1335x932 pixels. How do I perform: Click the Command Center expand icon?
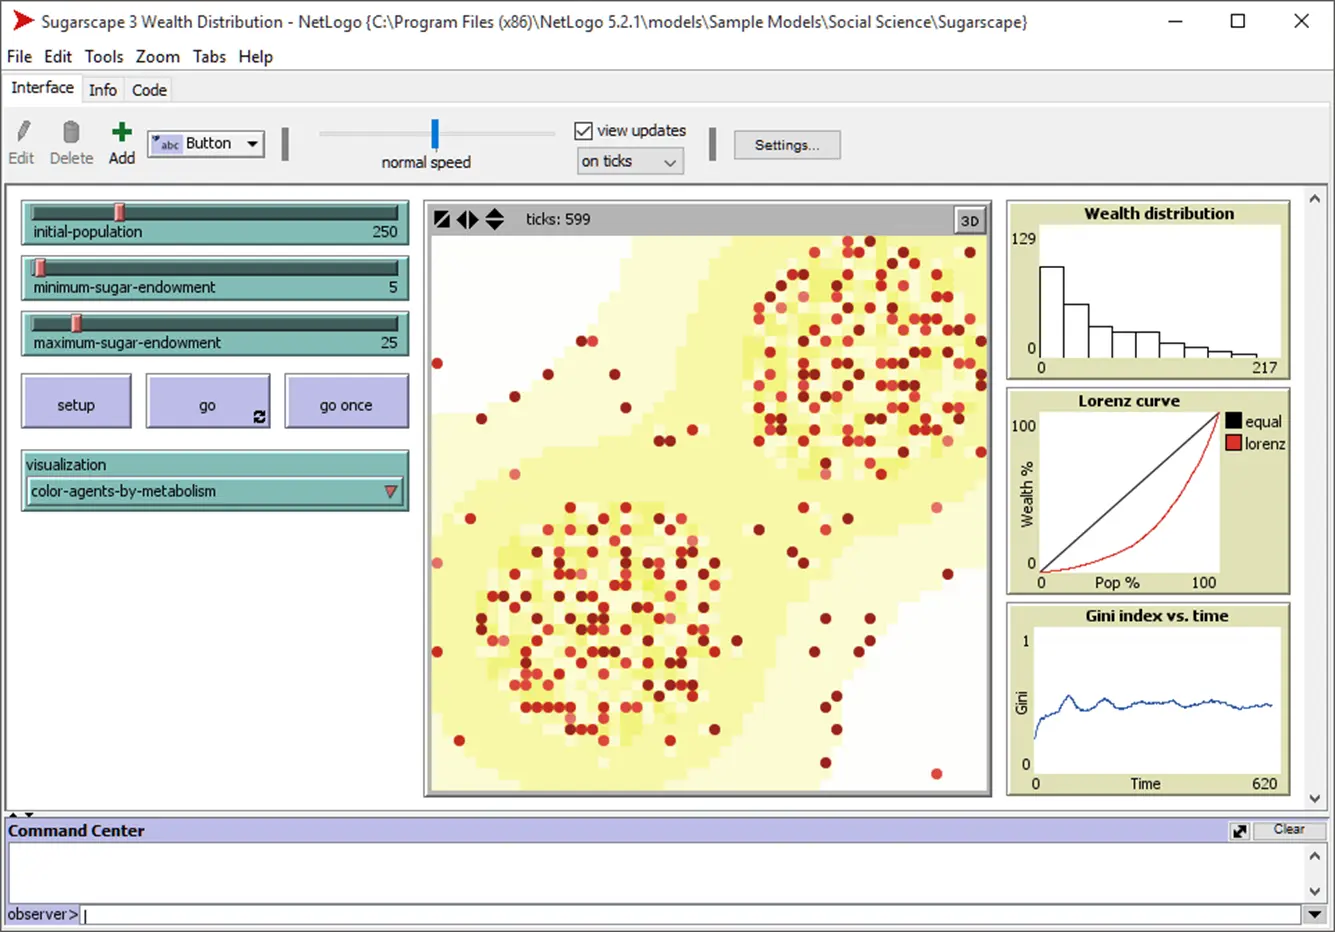point(1240,831)
